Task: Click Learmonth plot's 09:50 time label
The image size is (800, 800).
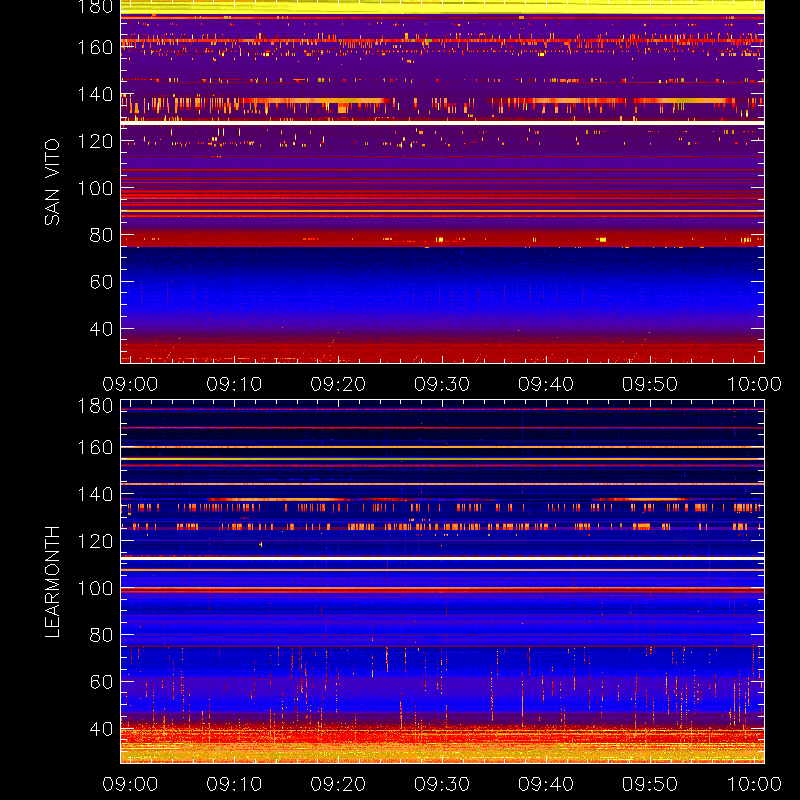Action: [x=650, y=784]
